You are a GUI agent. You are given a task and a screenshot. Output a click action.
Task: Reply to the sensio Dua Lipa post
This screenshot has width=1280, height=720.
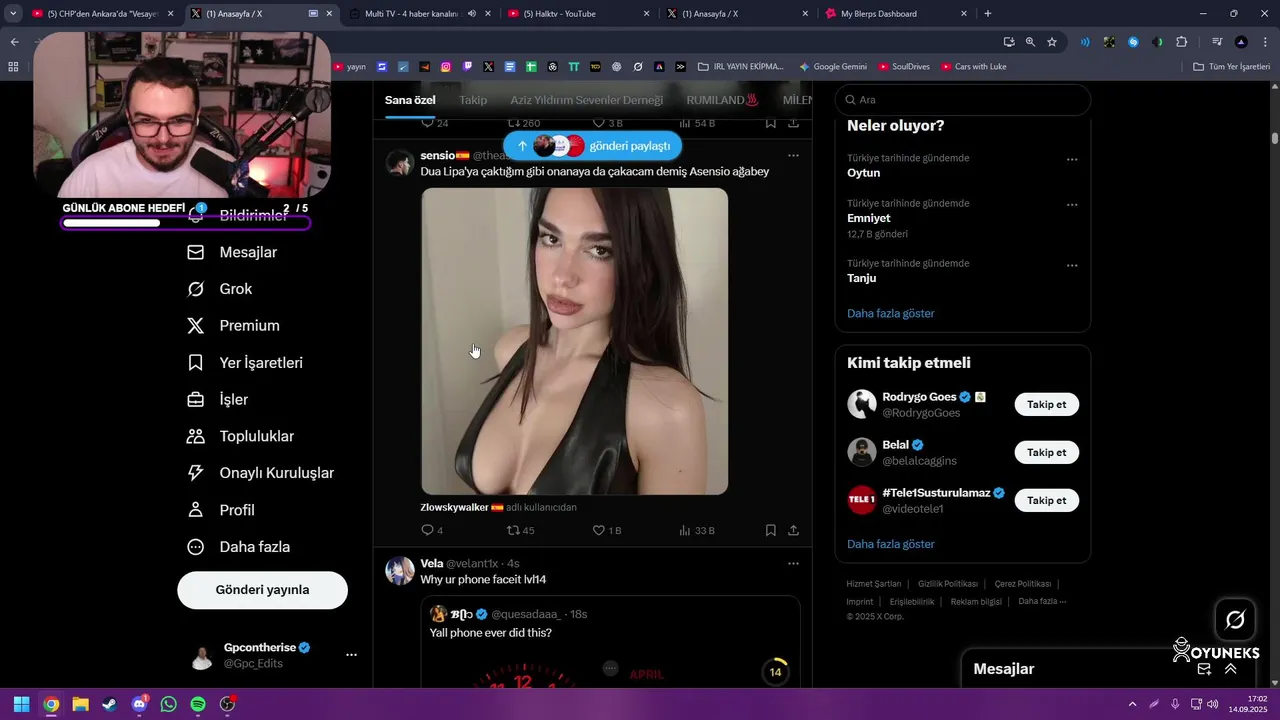(432, 530)
